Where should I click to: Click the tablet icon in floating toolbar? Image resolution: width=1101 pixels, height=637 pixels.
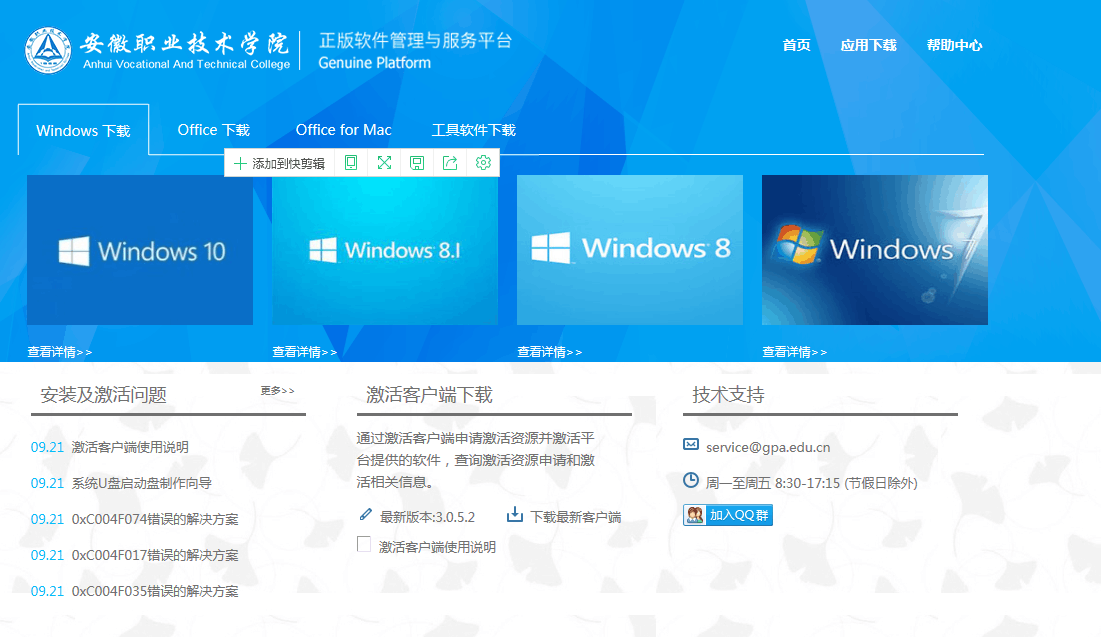tap(351, 163)
